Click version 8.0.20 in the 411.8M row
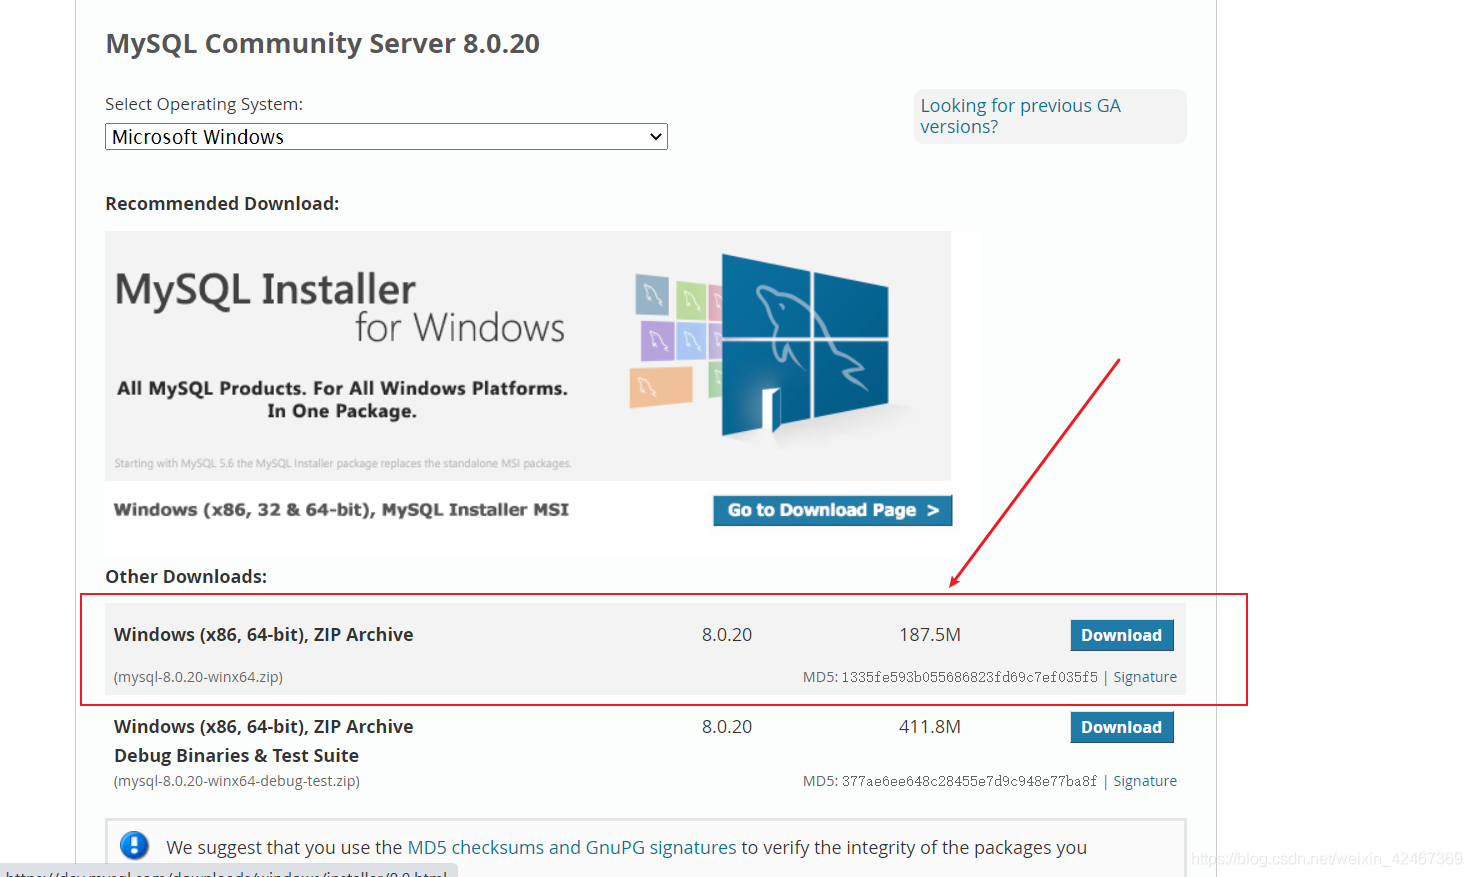This screenshot has height=877, width=1472. pyautogui.click(x=727, y=727)
